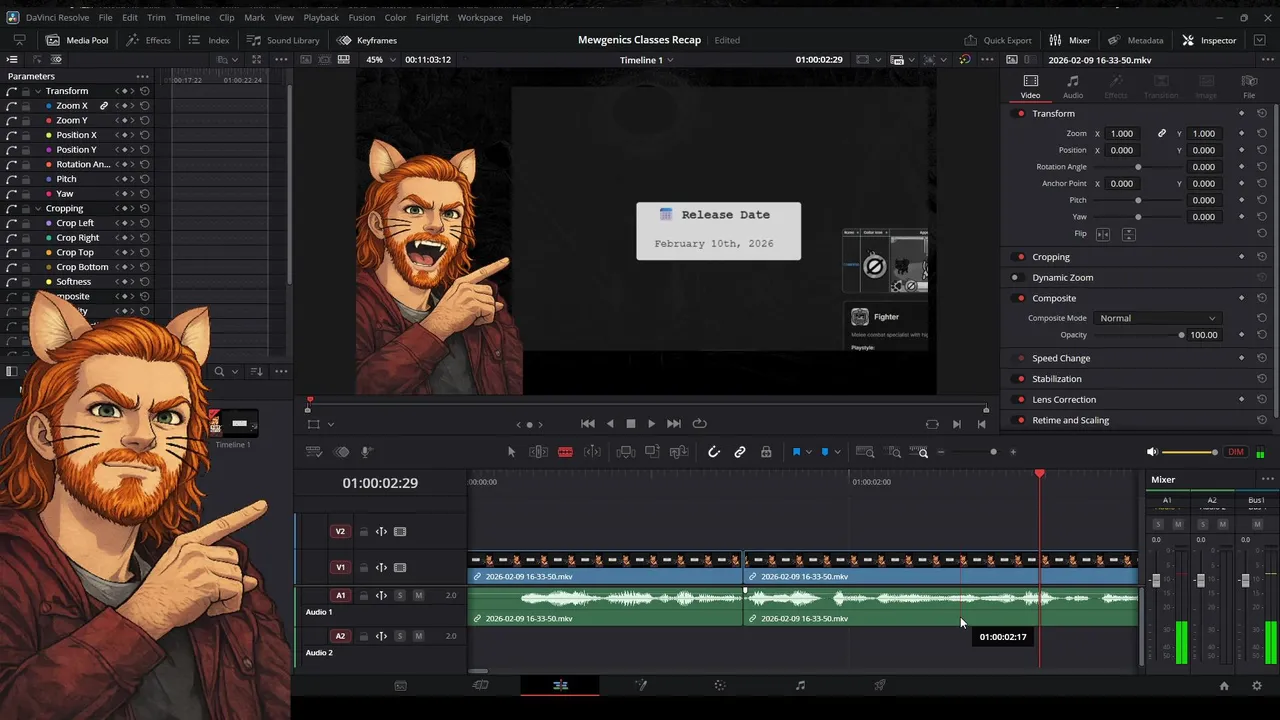The height and width of the screenshot is (720, 1280).
Task: Open the viewer zoom 45% dropdown
Action: pyautogui.click(x=379, y=60)
